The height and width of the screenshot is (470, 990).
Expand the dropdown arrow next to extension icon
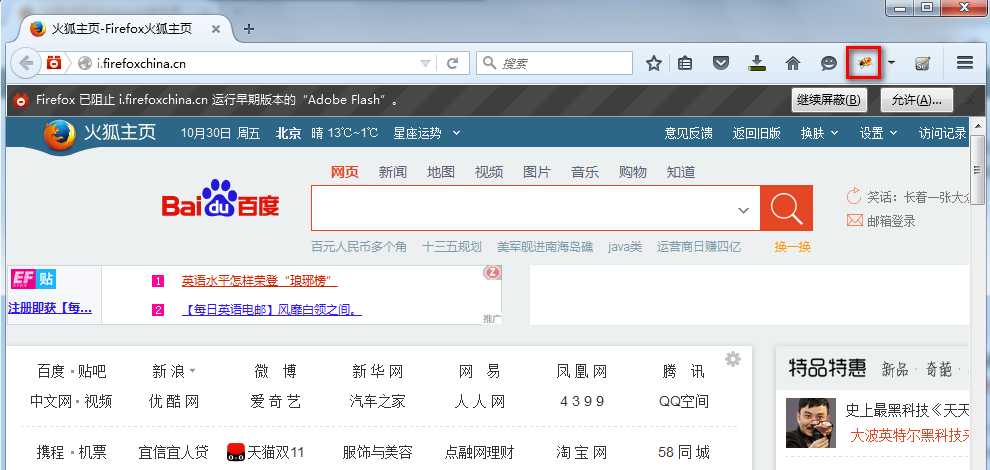pos(891,63)
